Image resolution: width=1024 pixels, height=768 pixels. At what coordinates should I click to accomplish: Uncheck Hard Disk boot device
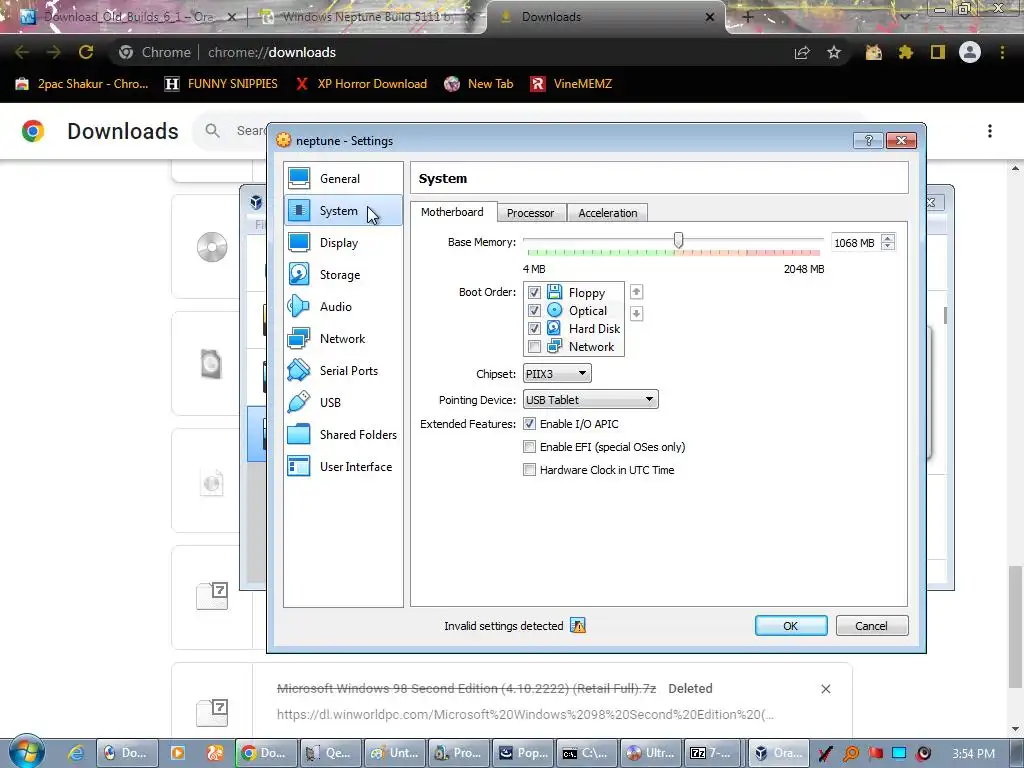534,328
